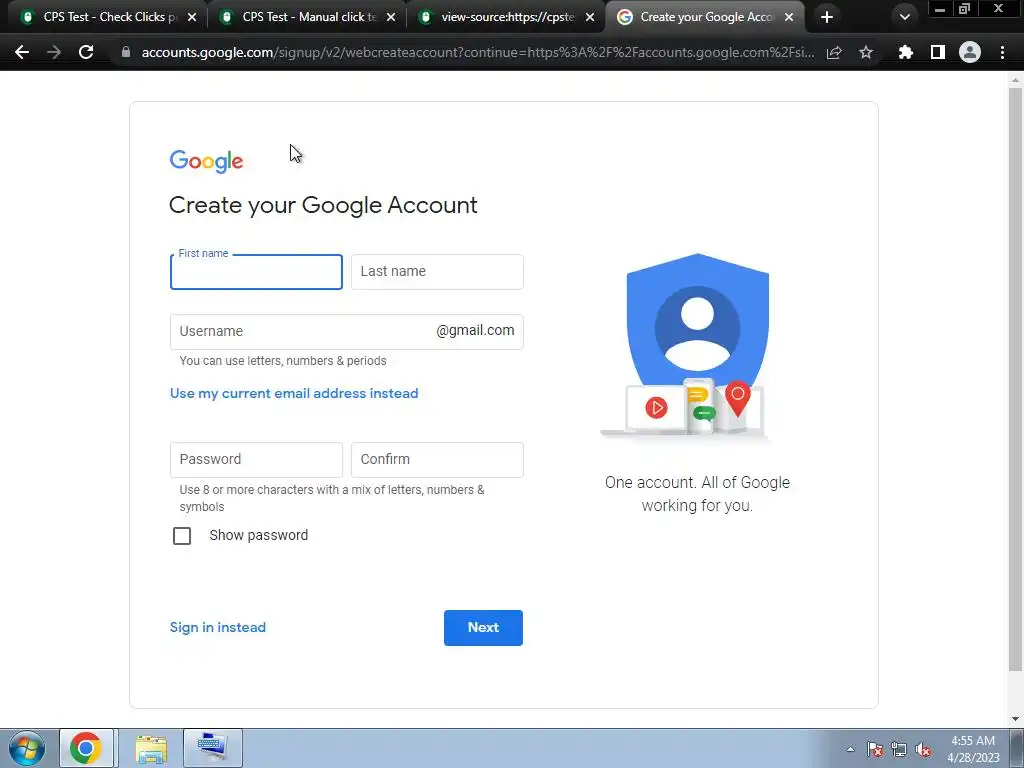Open the Windows Start menu
Viewport: 1024px width, 768px height.
[x=27, y=748]
